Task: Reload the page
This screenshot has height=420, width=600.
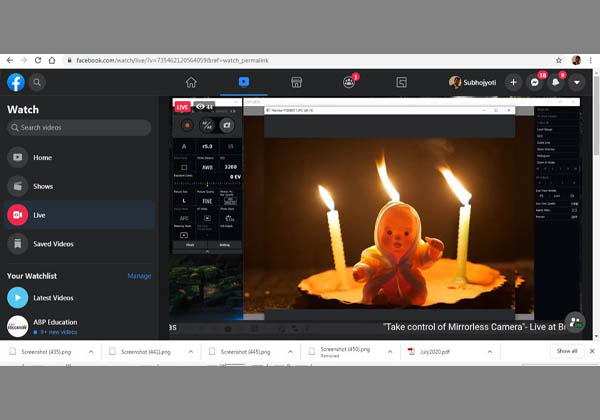Action: pos(38,60)
